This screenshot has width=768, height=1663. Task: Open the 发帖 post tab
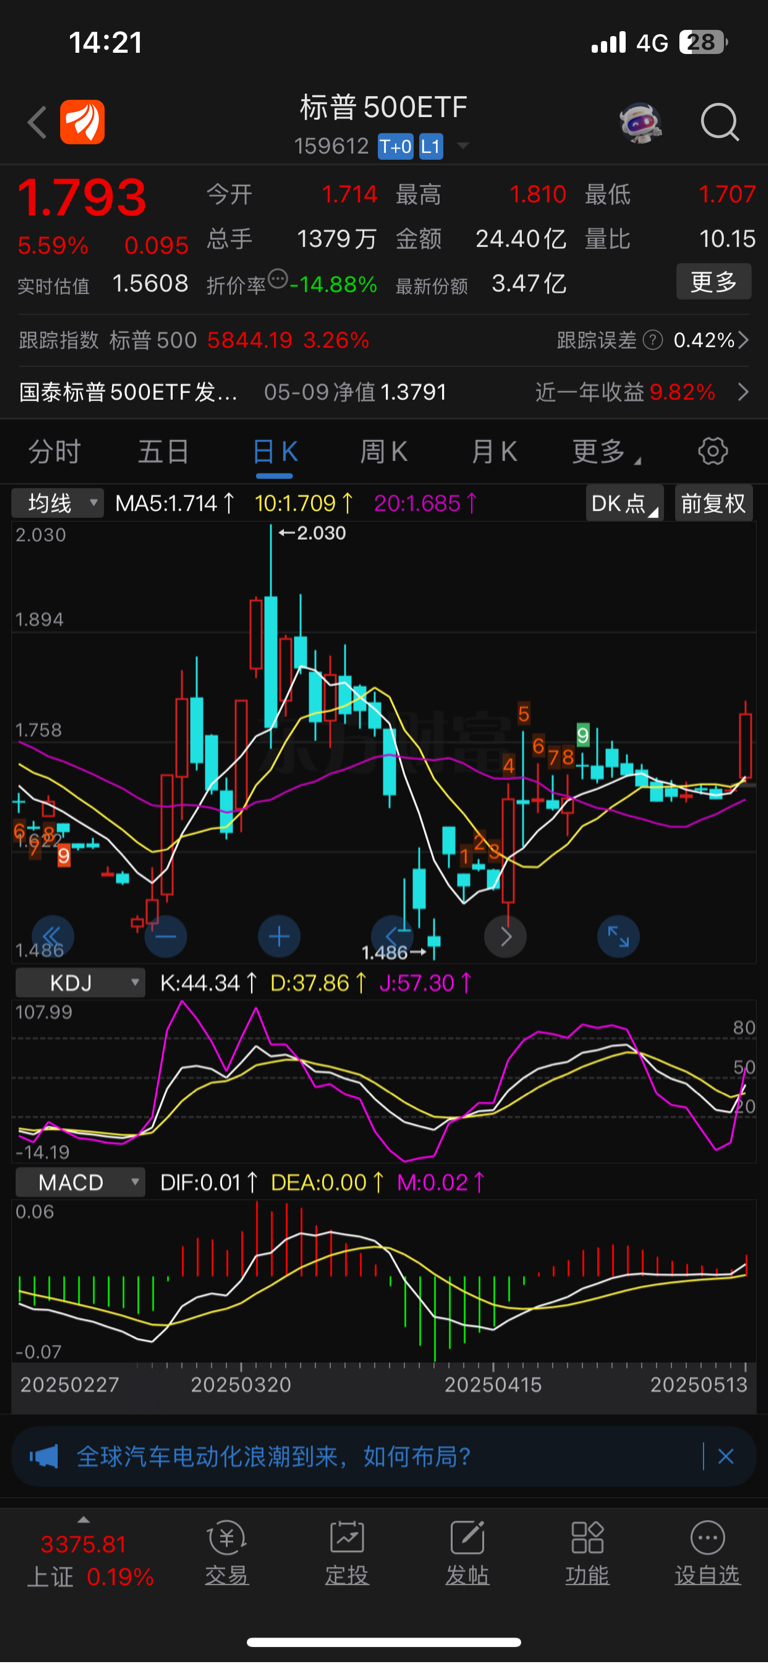(467, 1553)
